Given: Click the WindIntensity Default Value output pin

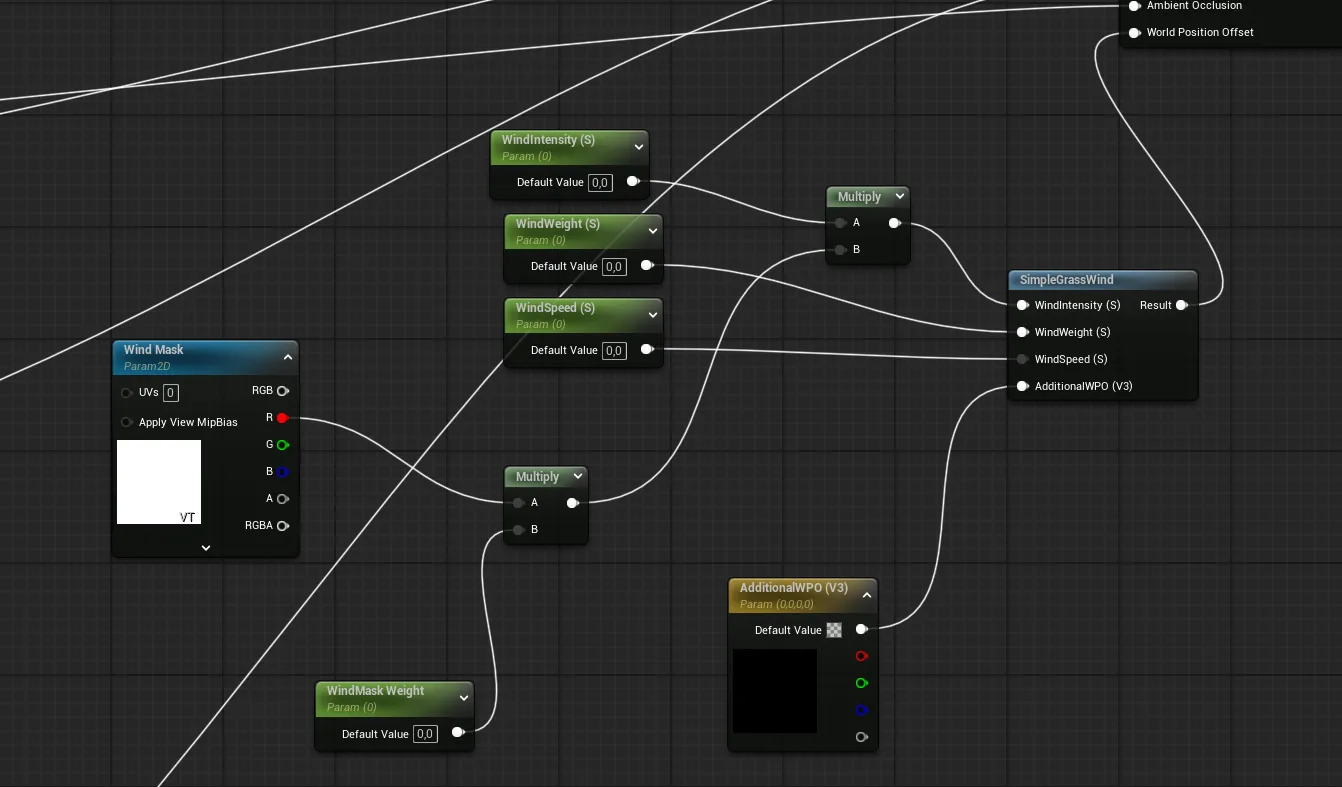Looking at the screenshot, I should (633, 182).
